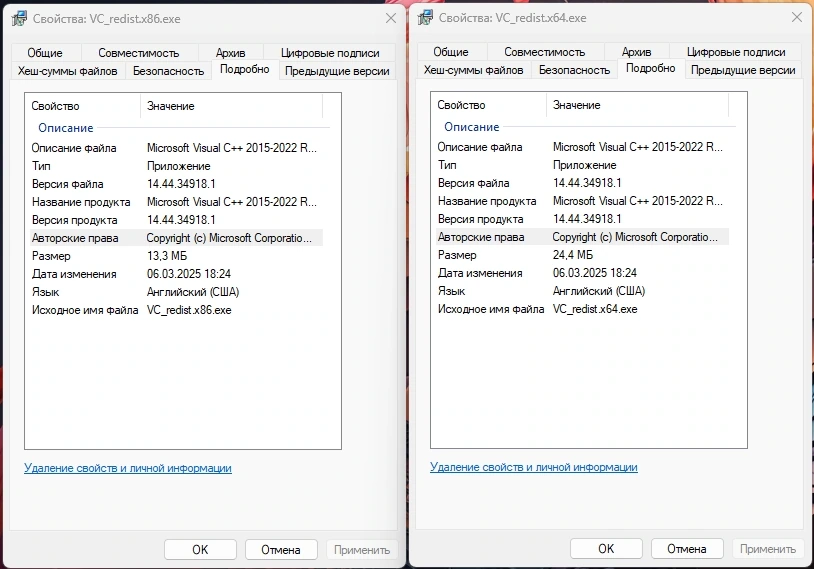
Task: Open Удаление свойств link in x64 window
Action: 534,467
